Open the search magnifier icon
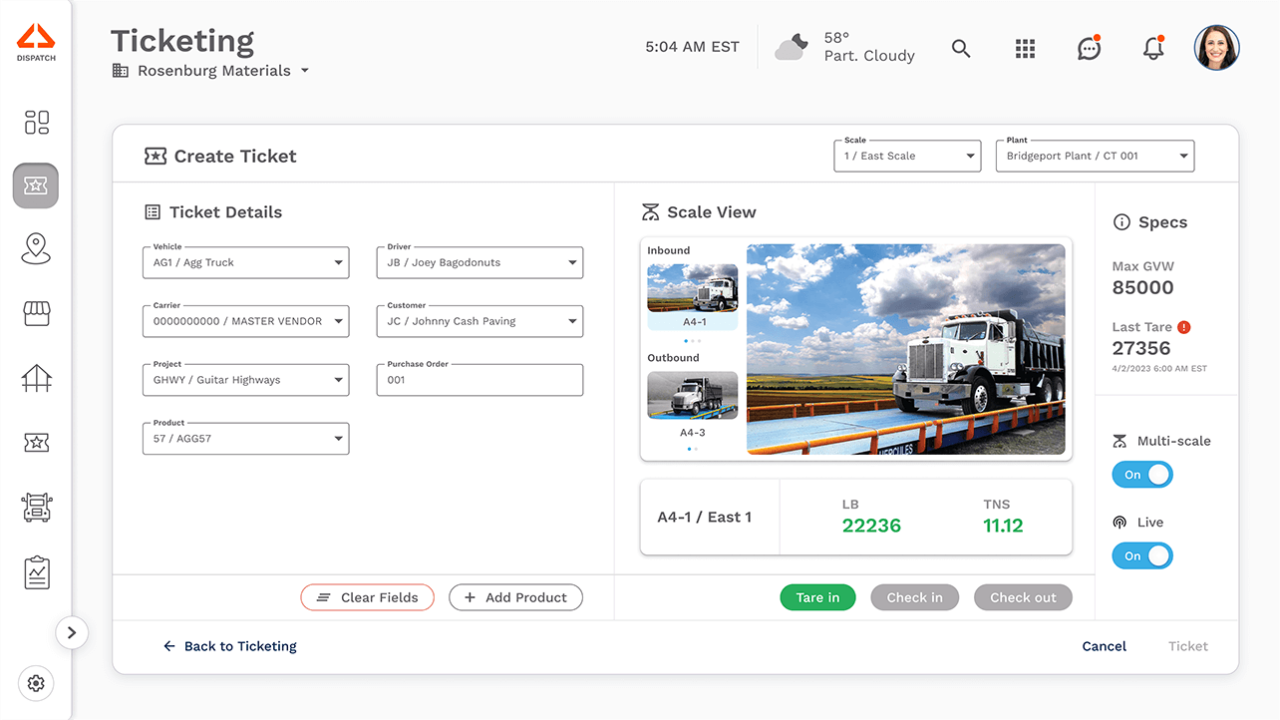The width and height of the screenshot is (1280, 720). pyautogui.click(x=961, y=48)
